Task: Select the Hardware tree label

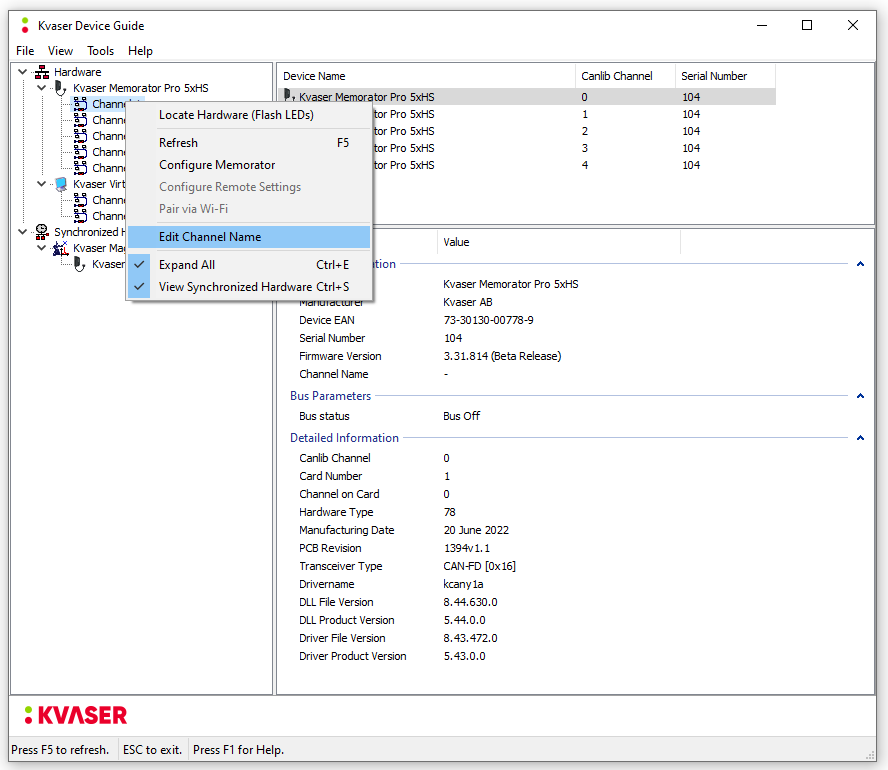Action: (78, 72)
